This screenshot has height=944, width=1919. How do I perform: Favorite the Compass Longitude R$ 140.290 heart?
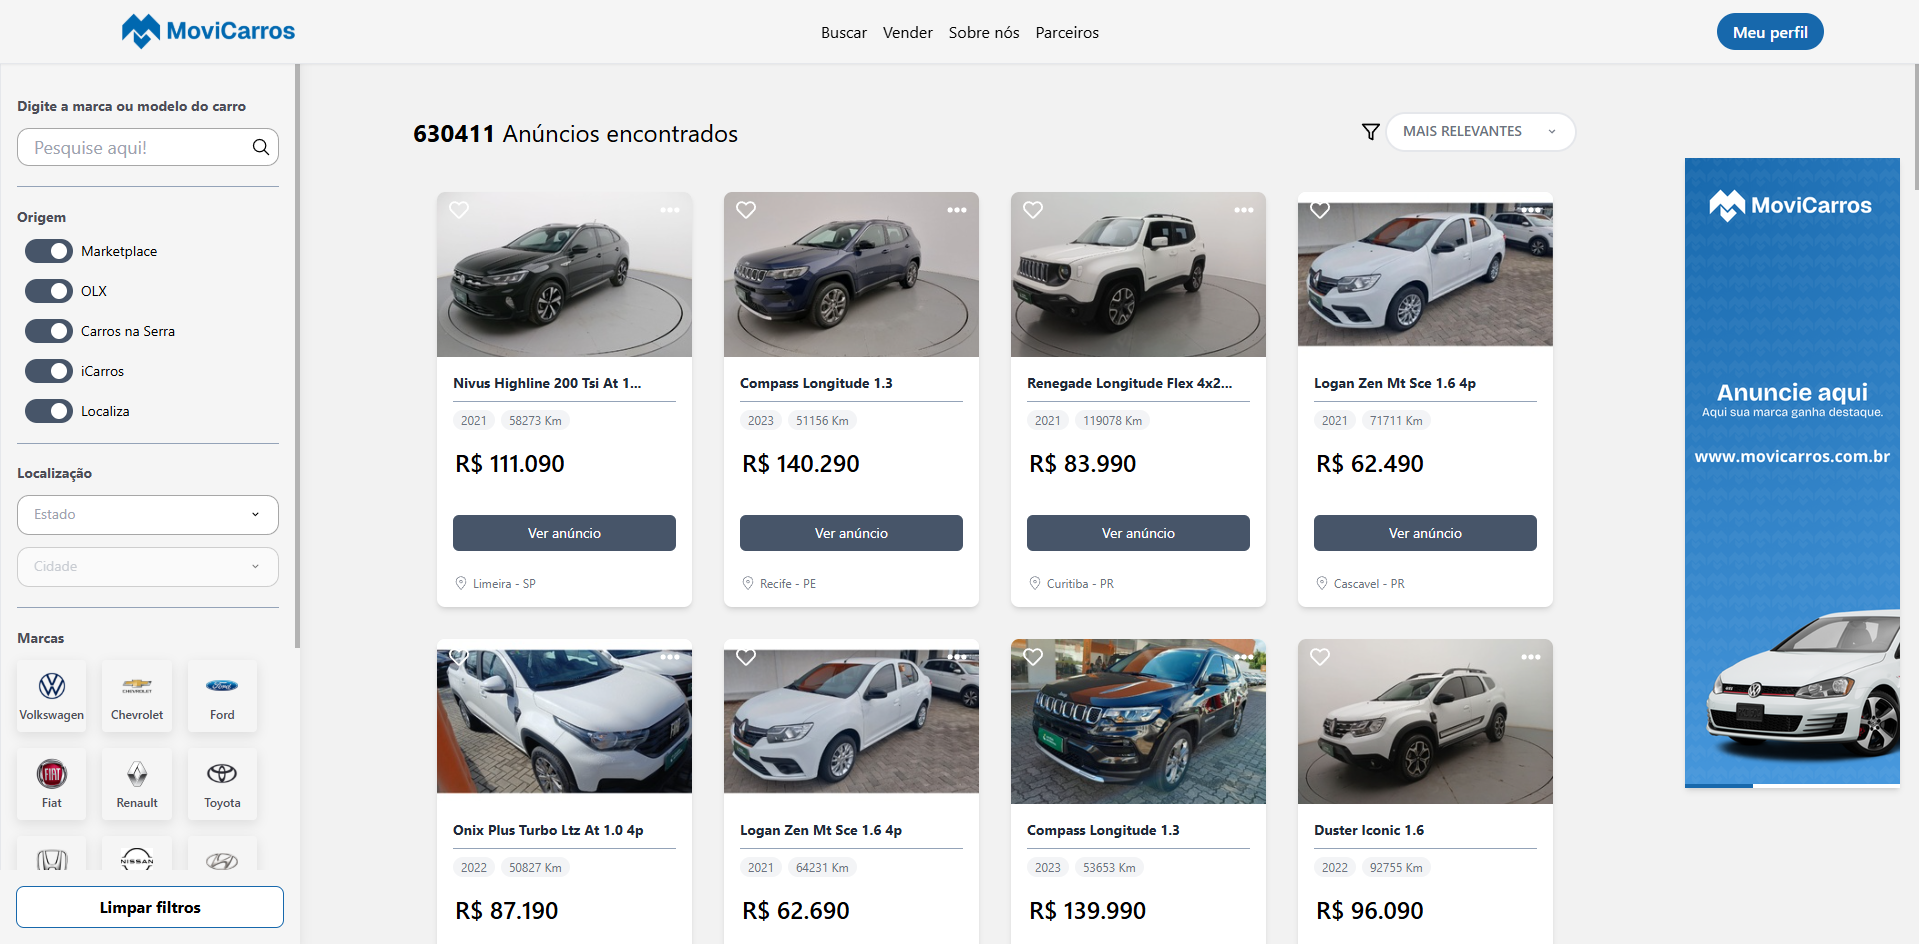click(x=746, y=210)
